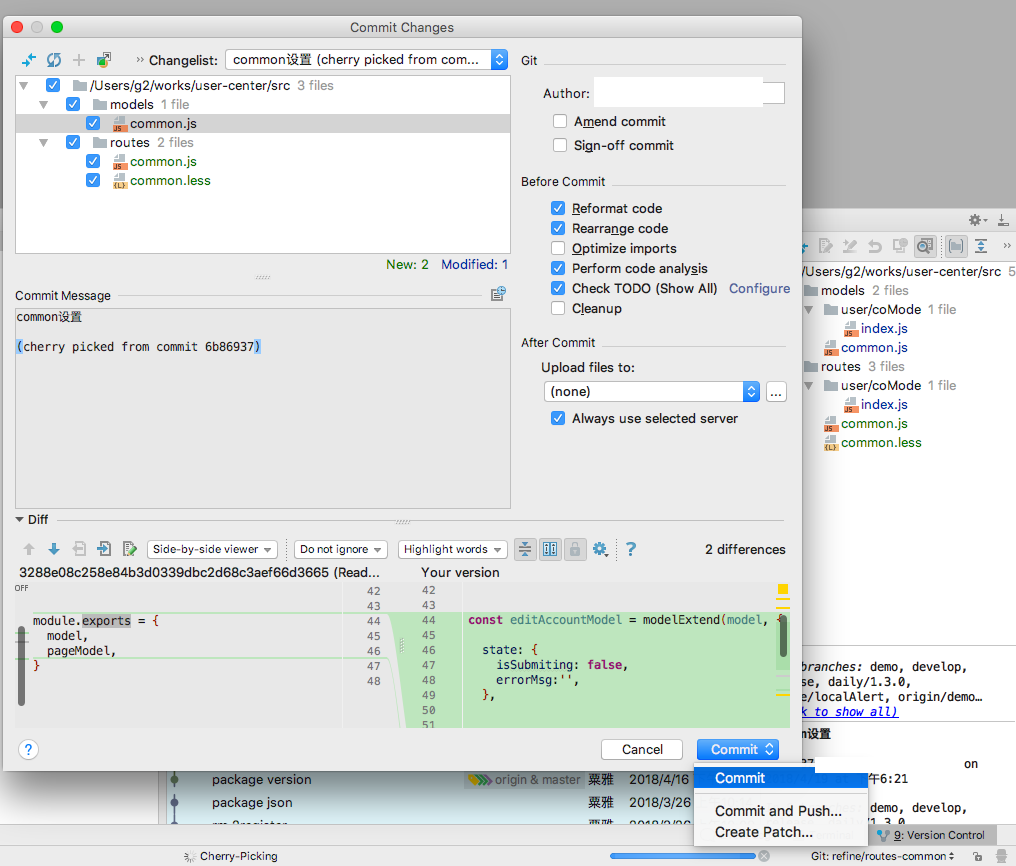Click the show all branches link
1016x866 pixels.
pyautogui.click(x=849, y=711)
